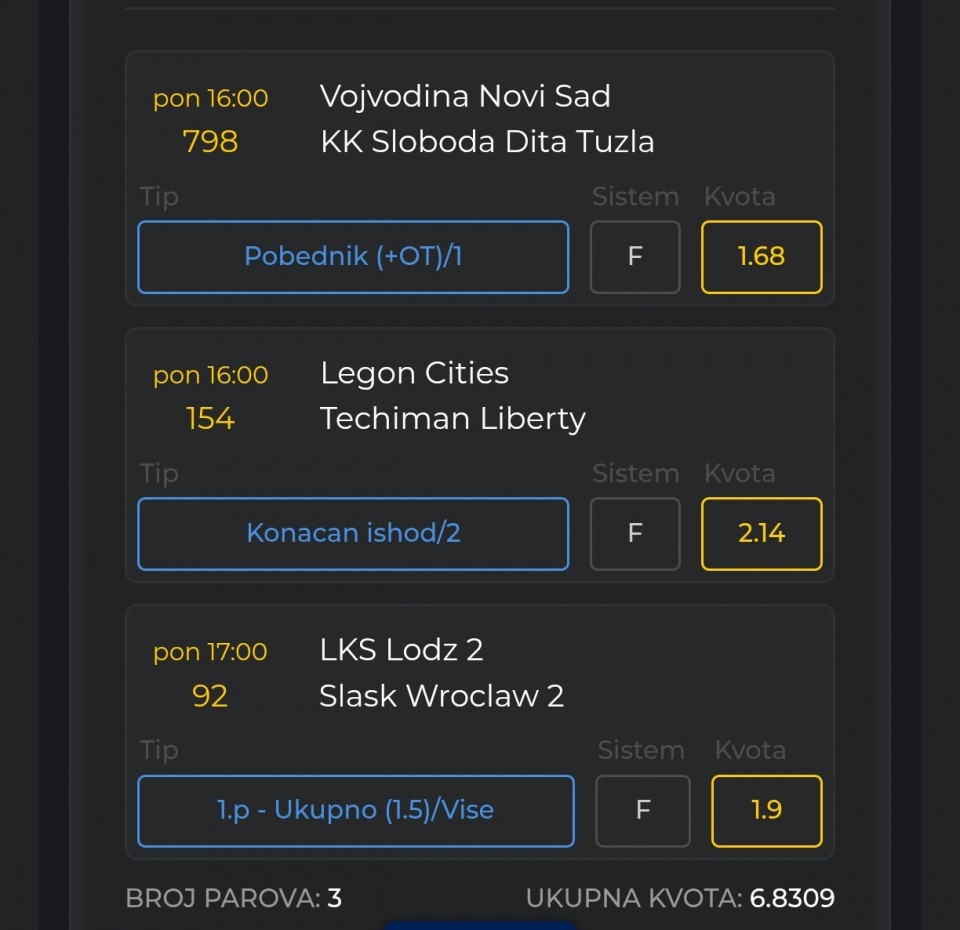The height and width of the screenshot is (930, 960).
Task: Click match code 798
Action: [210, 142]
